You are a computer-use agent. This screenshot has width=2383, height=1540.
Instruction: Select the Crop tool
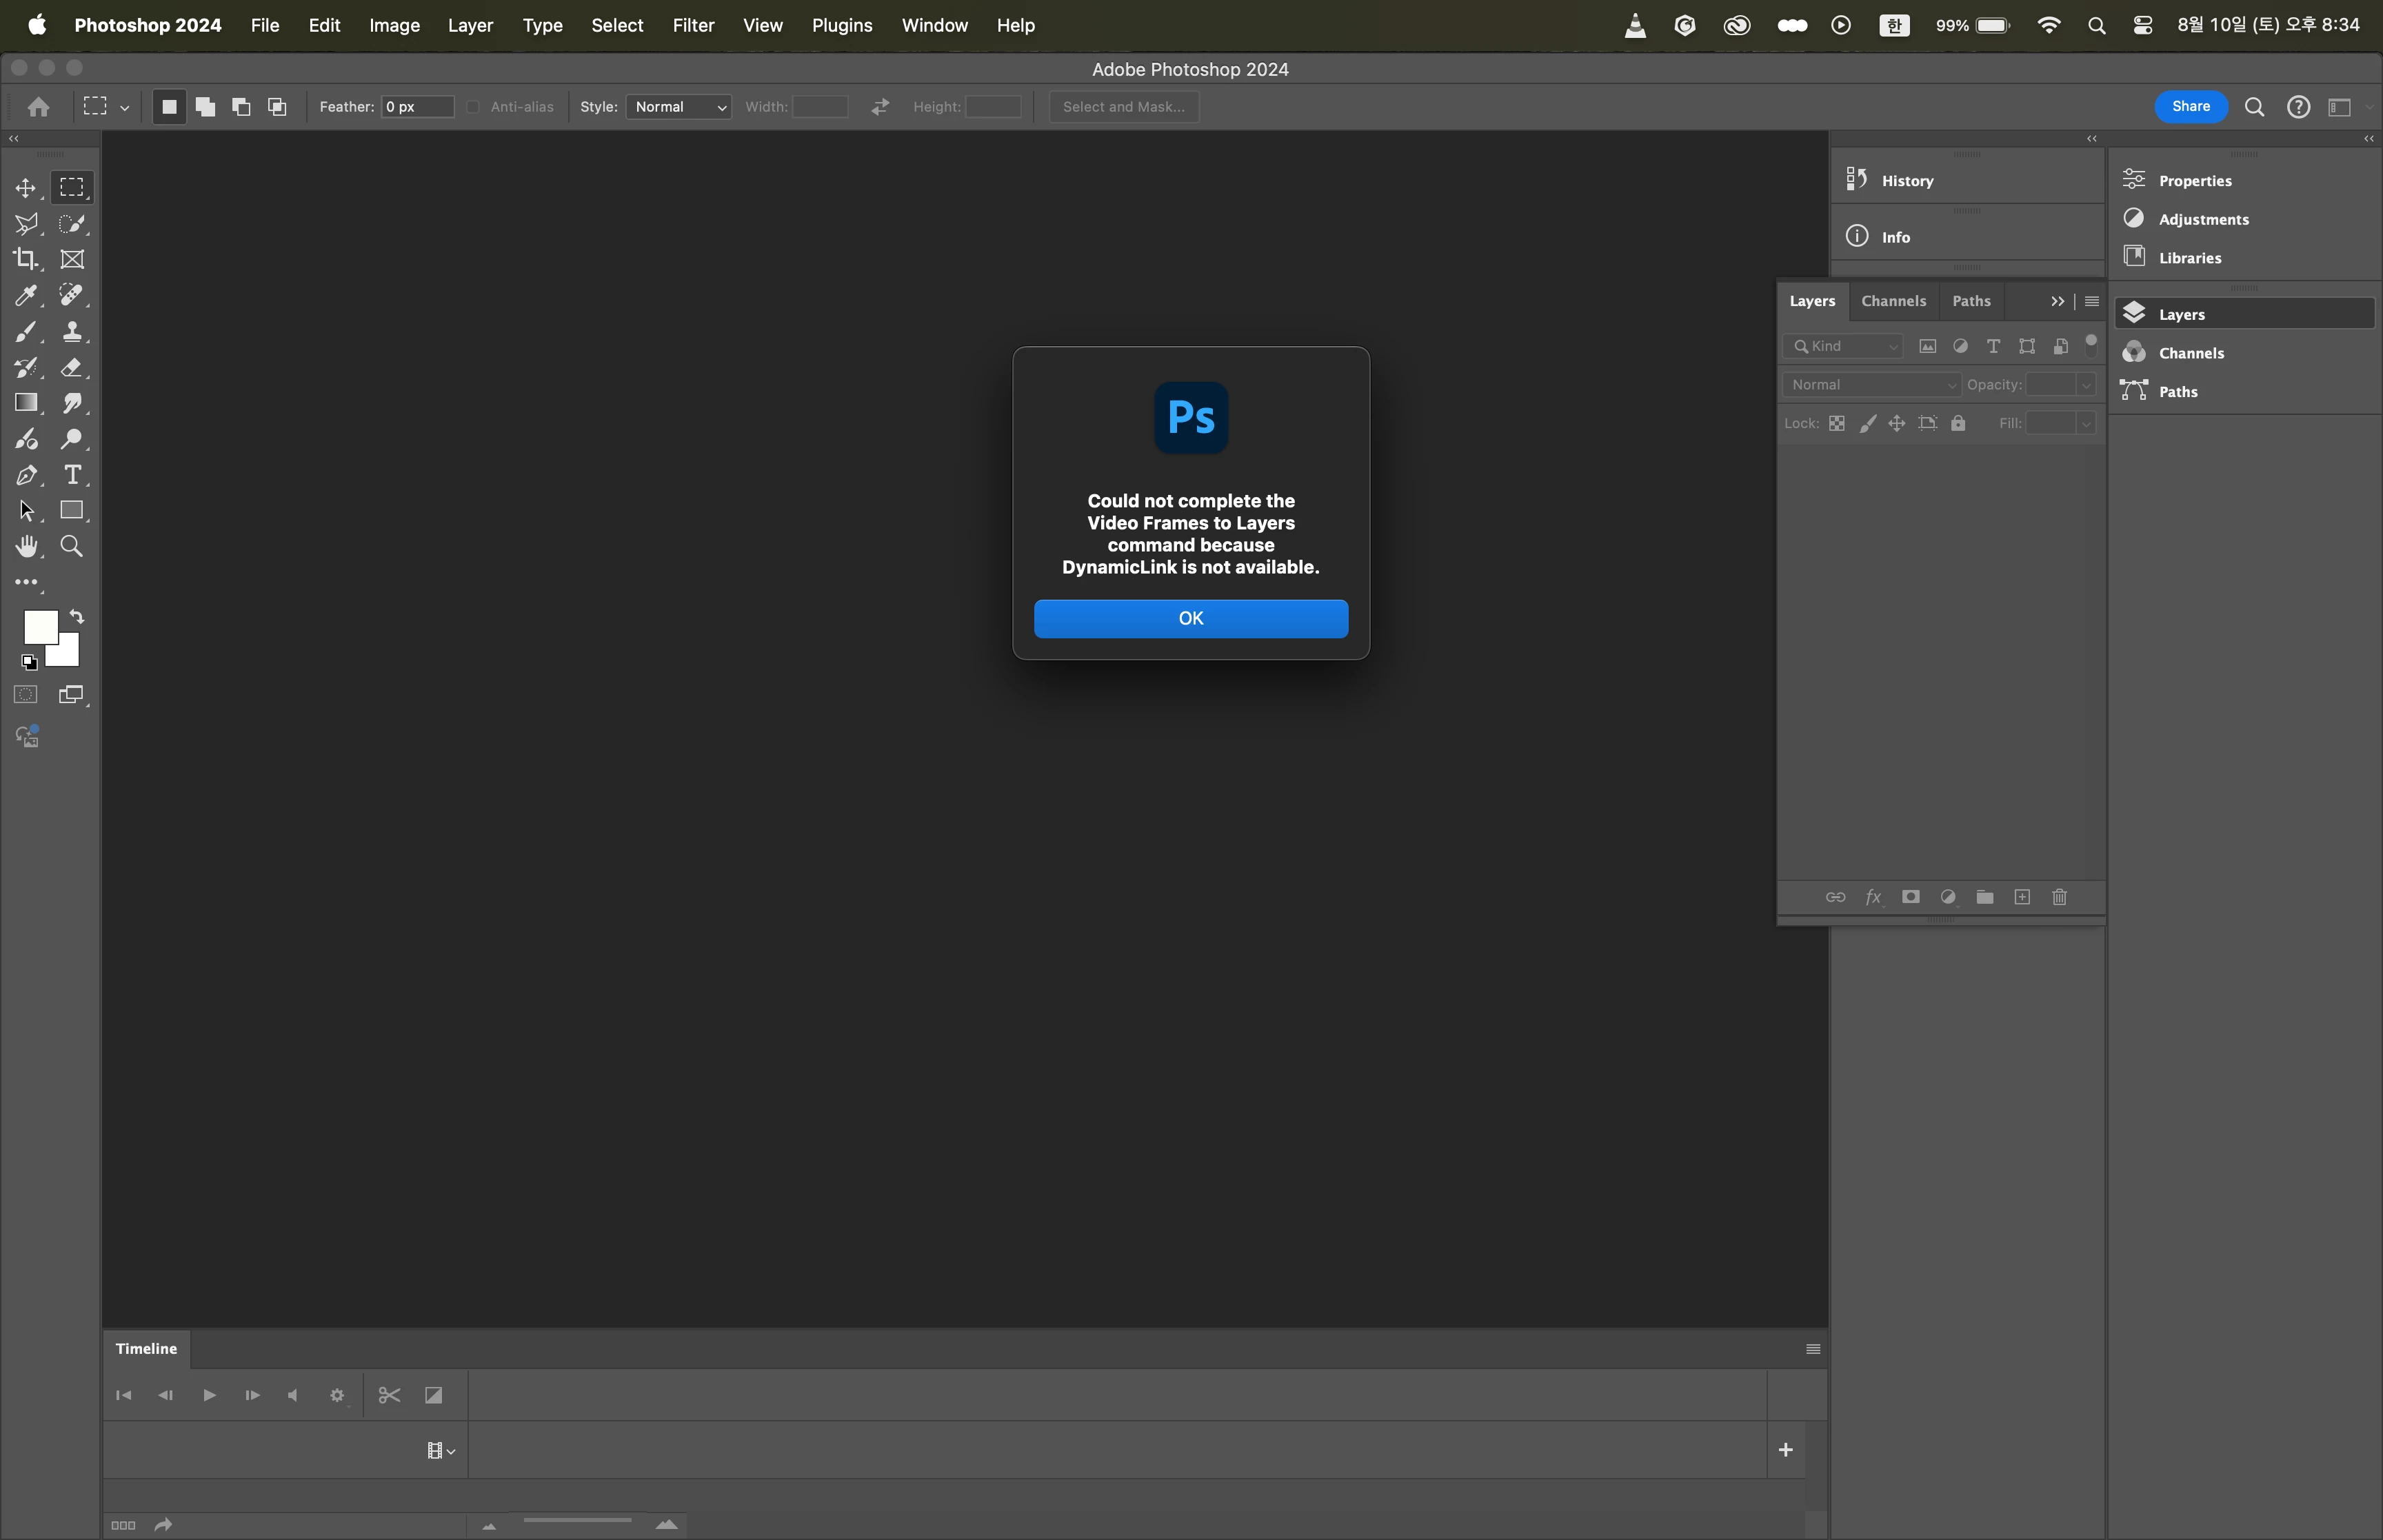(25, 259)
